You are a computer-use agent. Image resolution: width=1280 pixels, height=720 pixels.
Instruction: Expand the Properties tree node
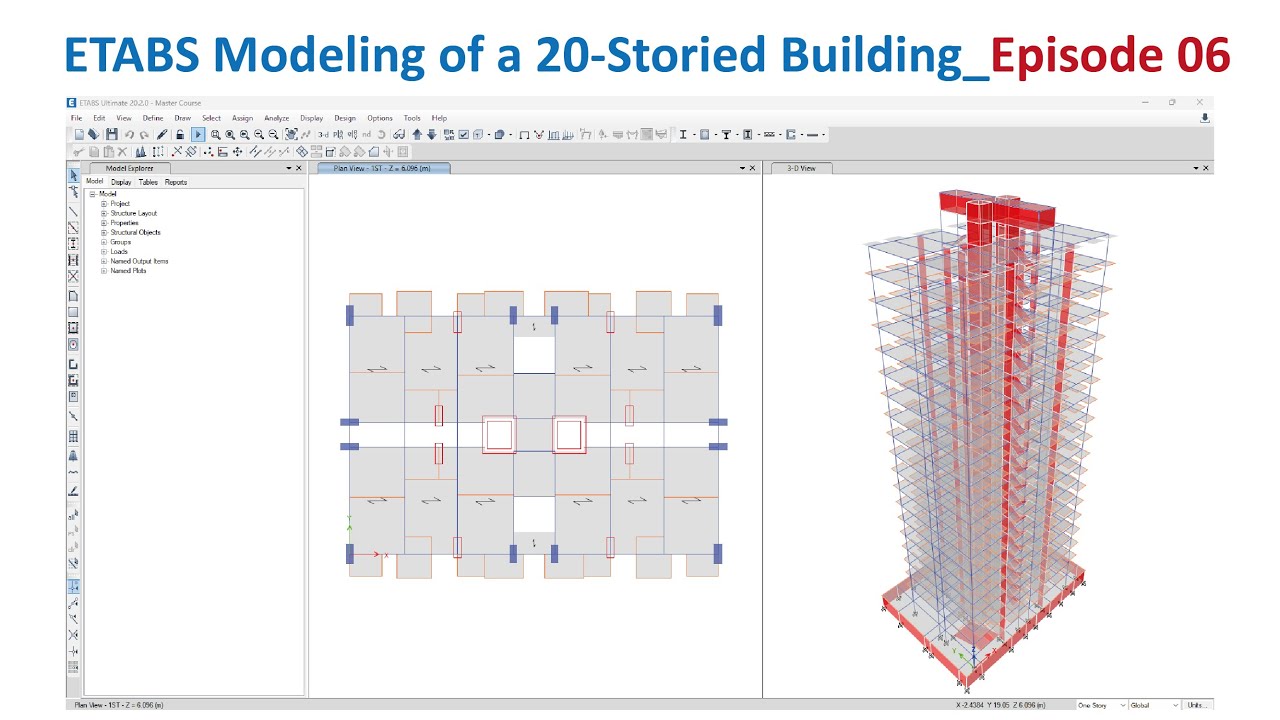tap(104, 223)
